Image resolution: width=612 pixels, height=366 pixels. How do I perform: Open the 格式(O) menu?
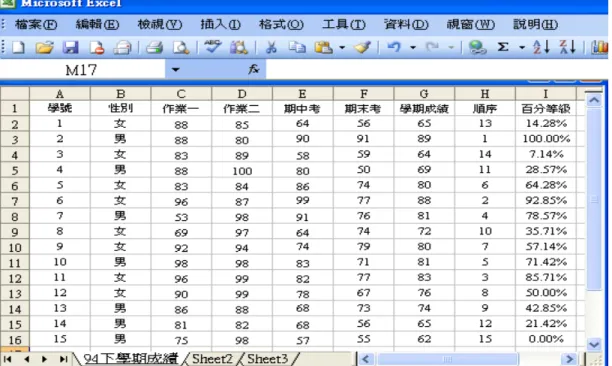point(281,25)
